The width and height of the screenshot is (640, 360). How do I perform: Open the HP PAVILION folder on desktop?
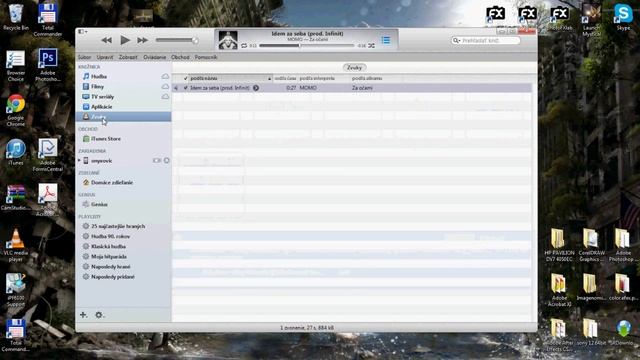tap(559, 245)
